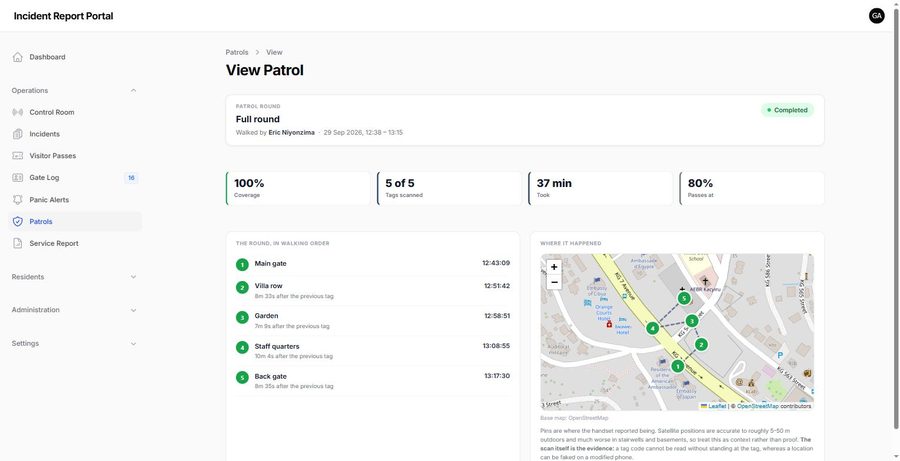
Task: Click the Gate Log icon
Action: [18, 177]
